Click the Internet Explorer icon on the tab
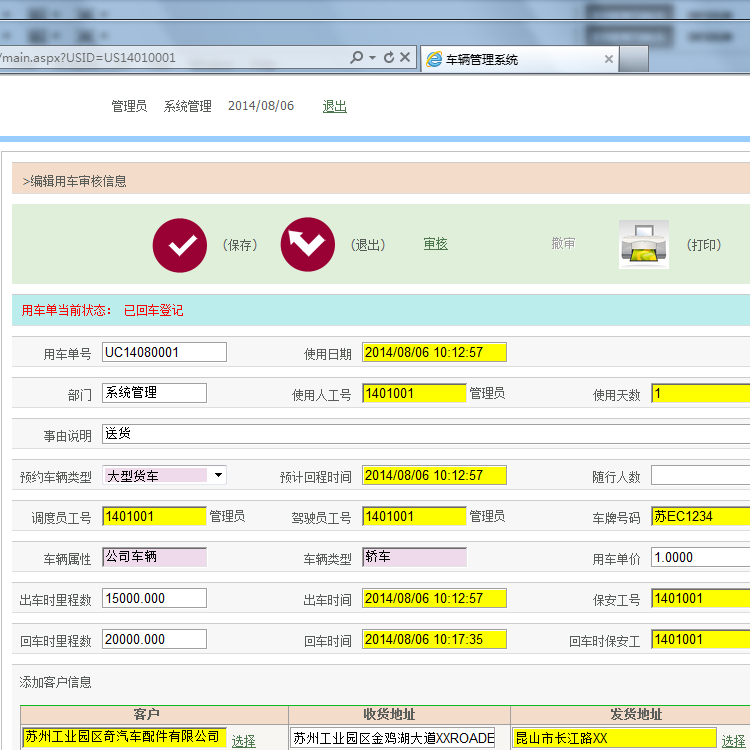This screenshot has width=750, height=750. click(434, 59)
